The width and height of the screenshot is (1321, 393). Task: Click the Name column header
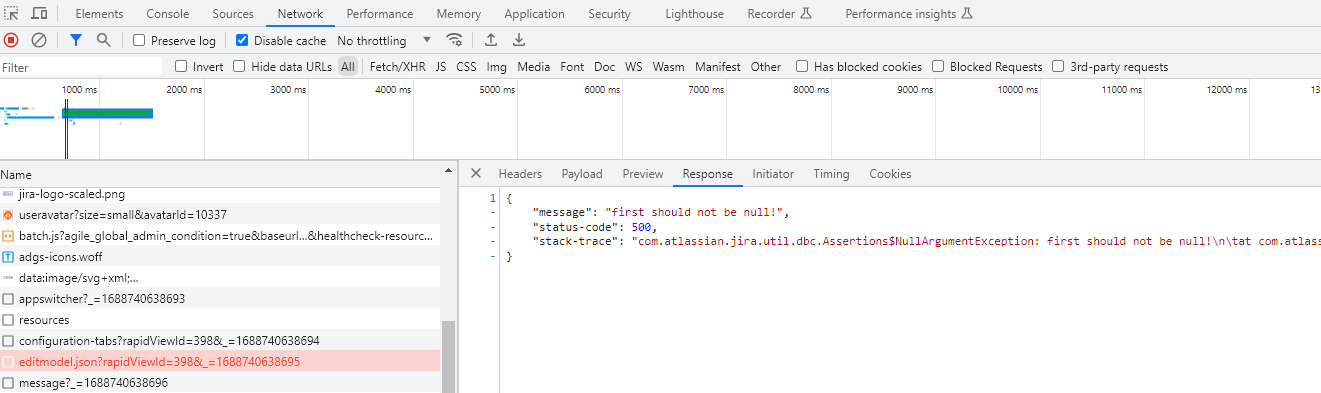coord(220,174)
